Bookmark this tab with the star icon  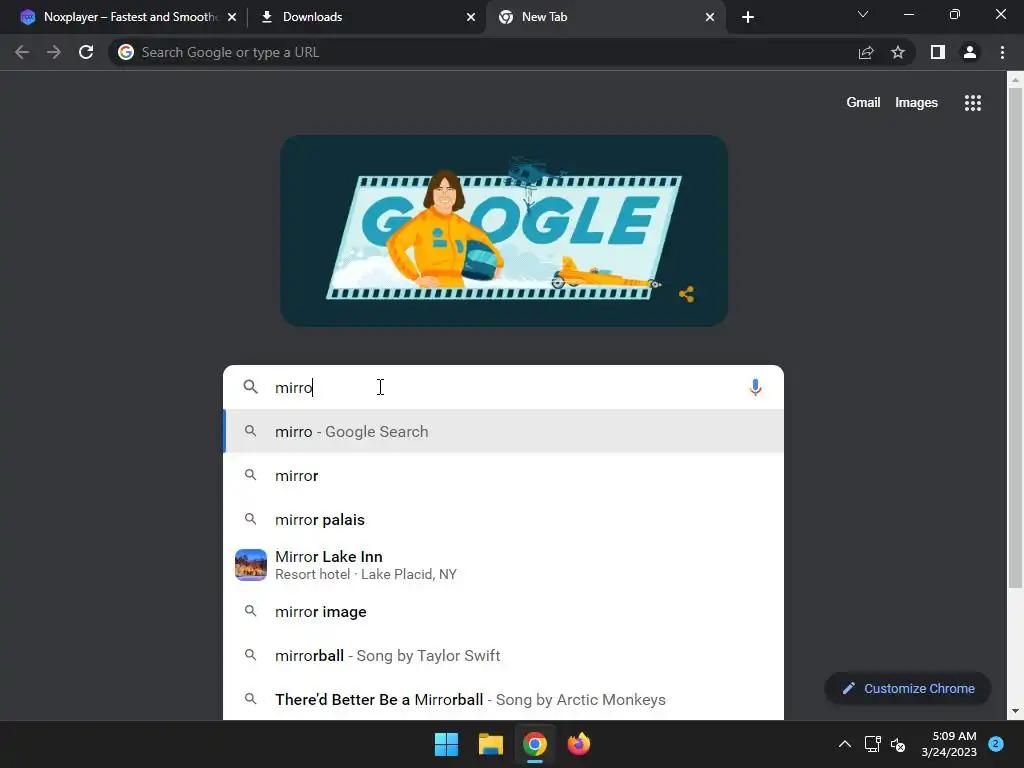(x=898, y=52)
